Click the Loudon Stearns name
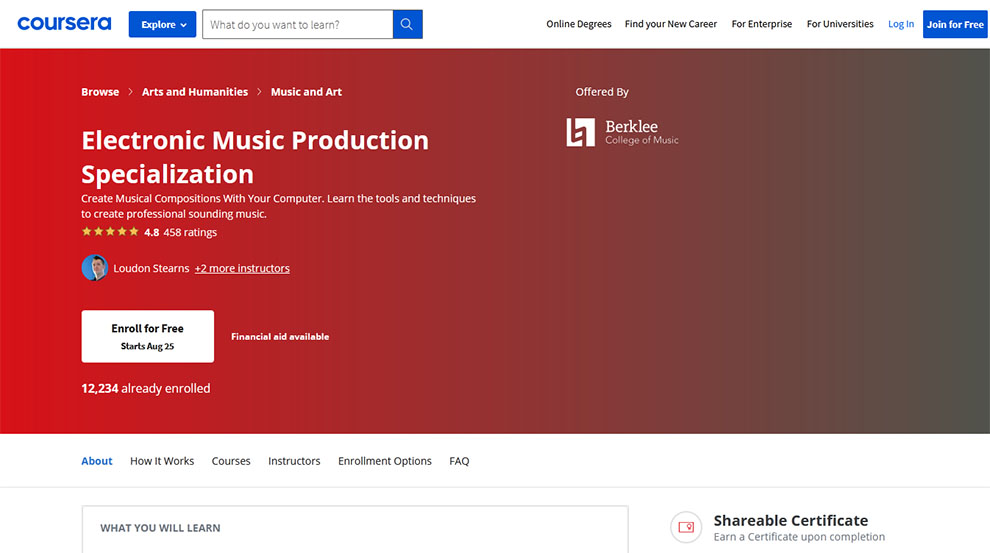Viewport: 990px width, 553px height. [x=151, y=268]
